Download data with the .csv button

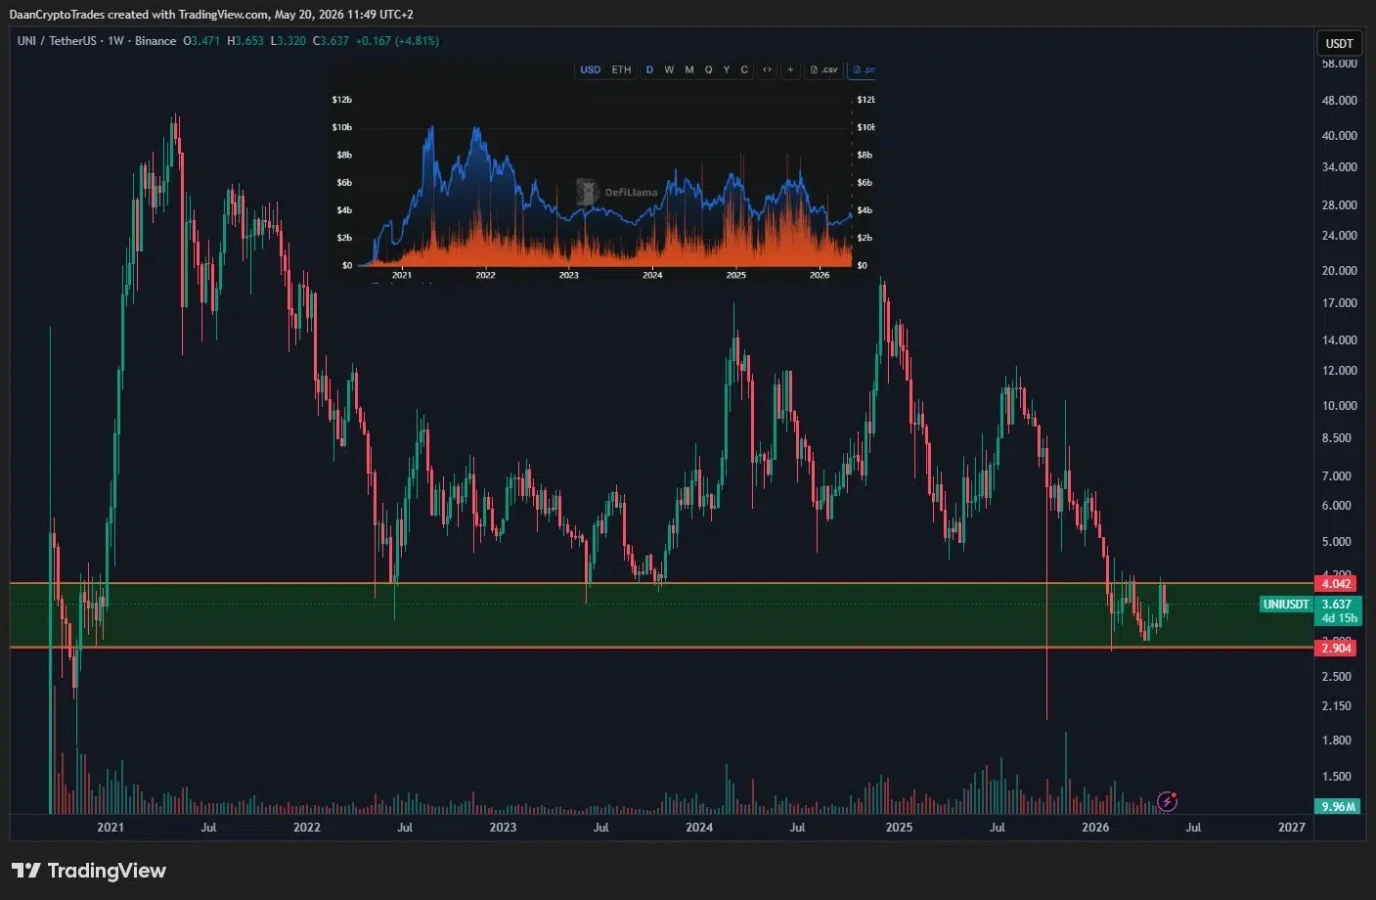[824, 70]
